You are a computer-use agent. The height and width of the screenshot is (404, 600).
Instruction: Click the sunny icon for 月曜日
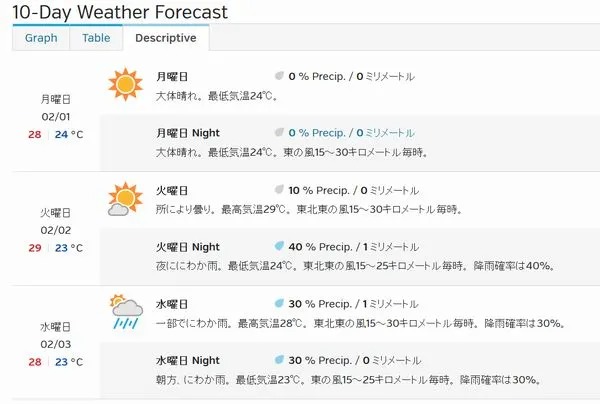click(x=126, y=84)
